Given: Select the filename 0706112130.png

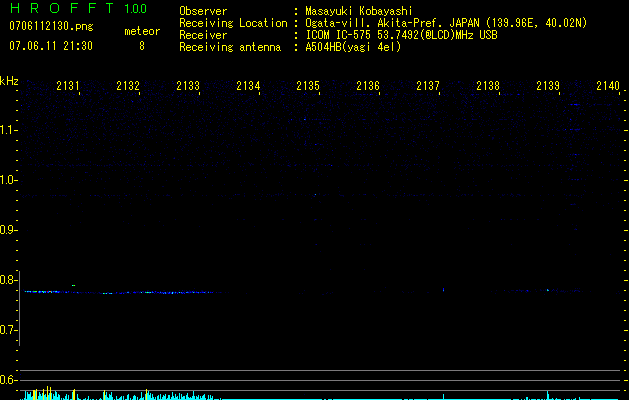Looking at the screenshot, I should (51, 26).
